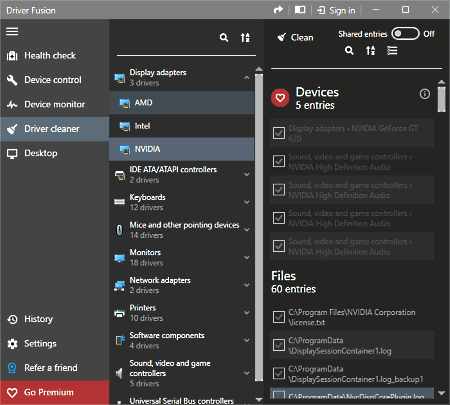Click the book icon in title bar
The width and height of the screenshot is (450, 405).
tap(300, 10)
